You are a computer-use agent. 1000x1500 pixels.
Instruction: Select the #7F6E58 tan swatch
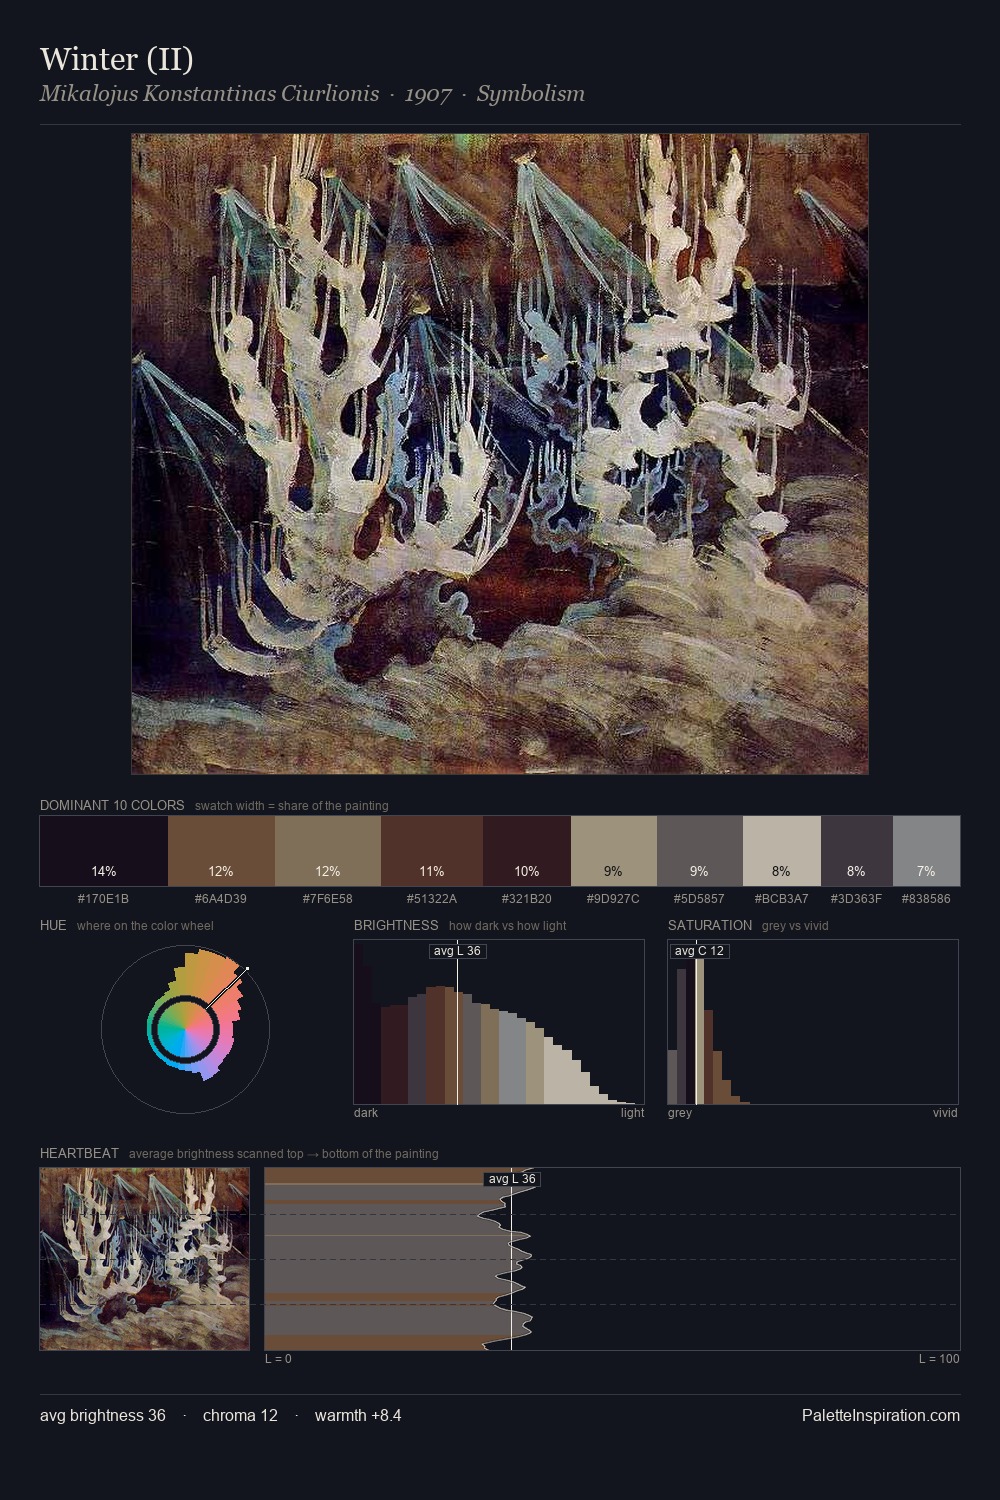point(328,851)
